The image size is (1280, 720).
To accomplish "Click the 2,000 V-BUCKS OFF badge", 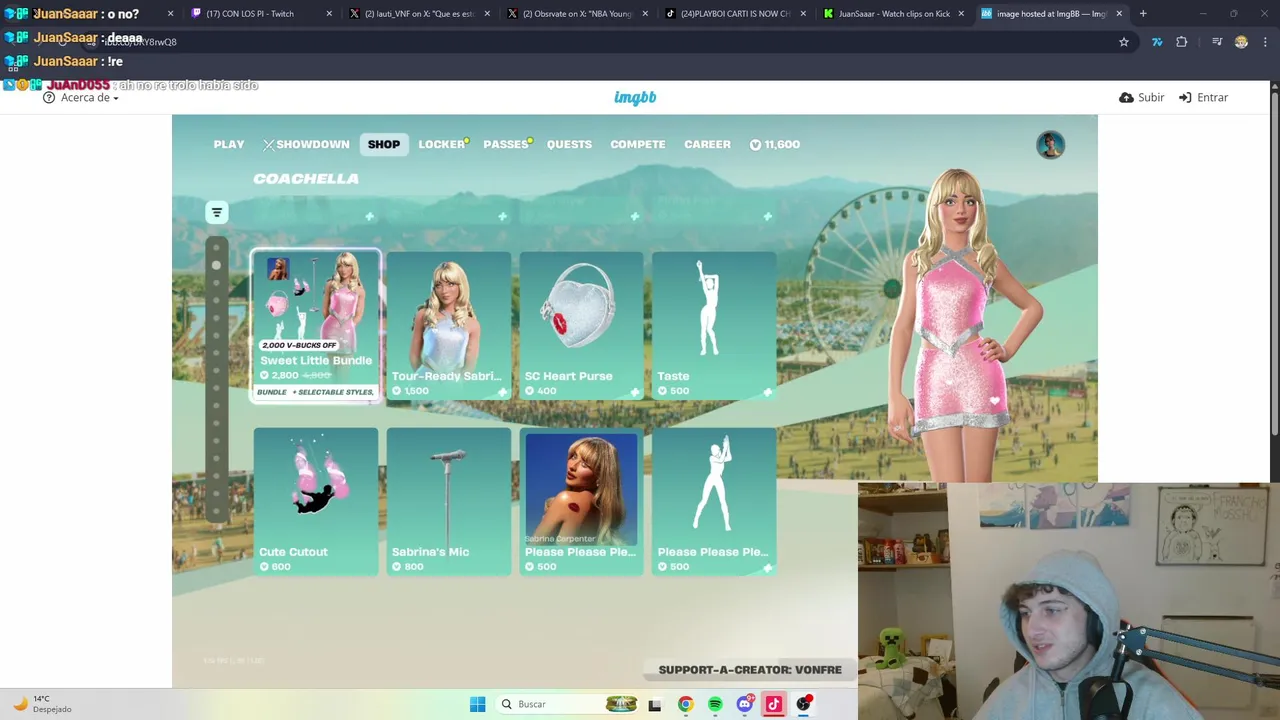I will click(299, 345).
